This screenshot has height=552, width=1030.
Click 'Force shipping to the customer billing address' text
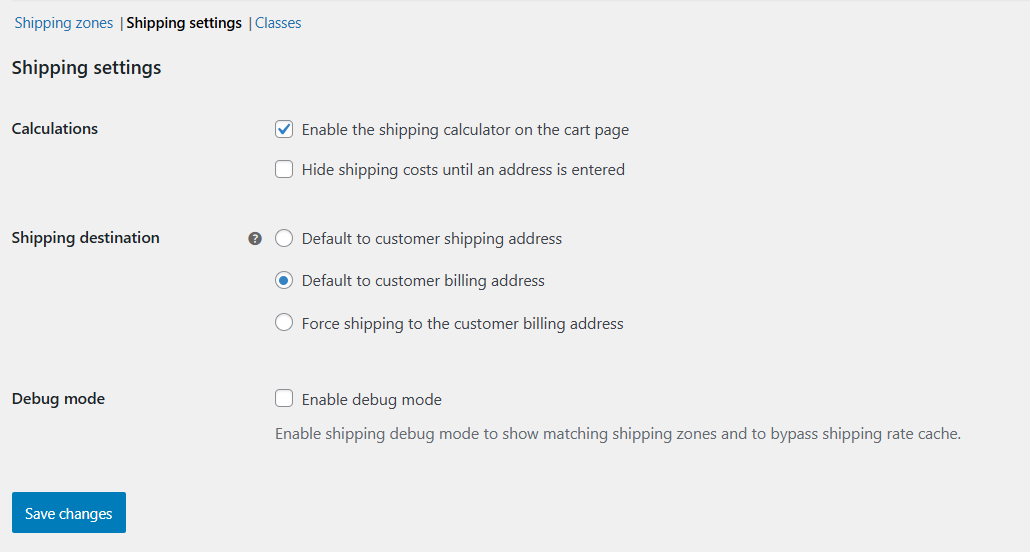pyautogui.click(x=462, y=324)
